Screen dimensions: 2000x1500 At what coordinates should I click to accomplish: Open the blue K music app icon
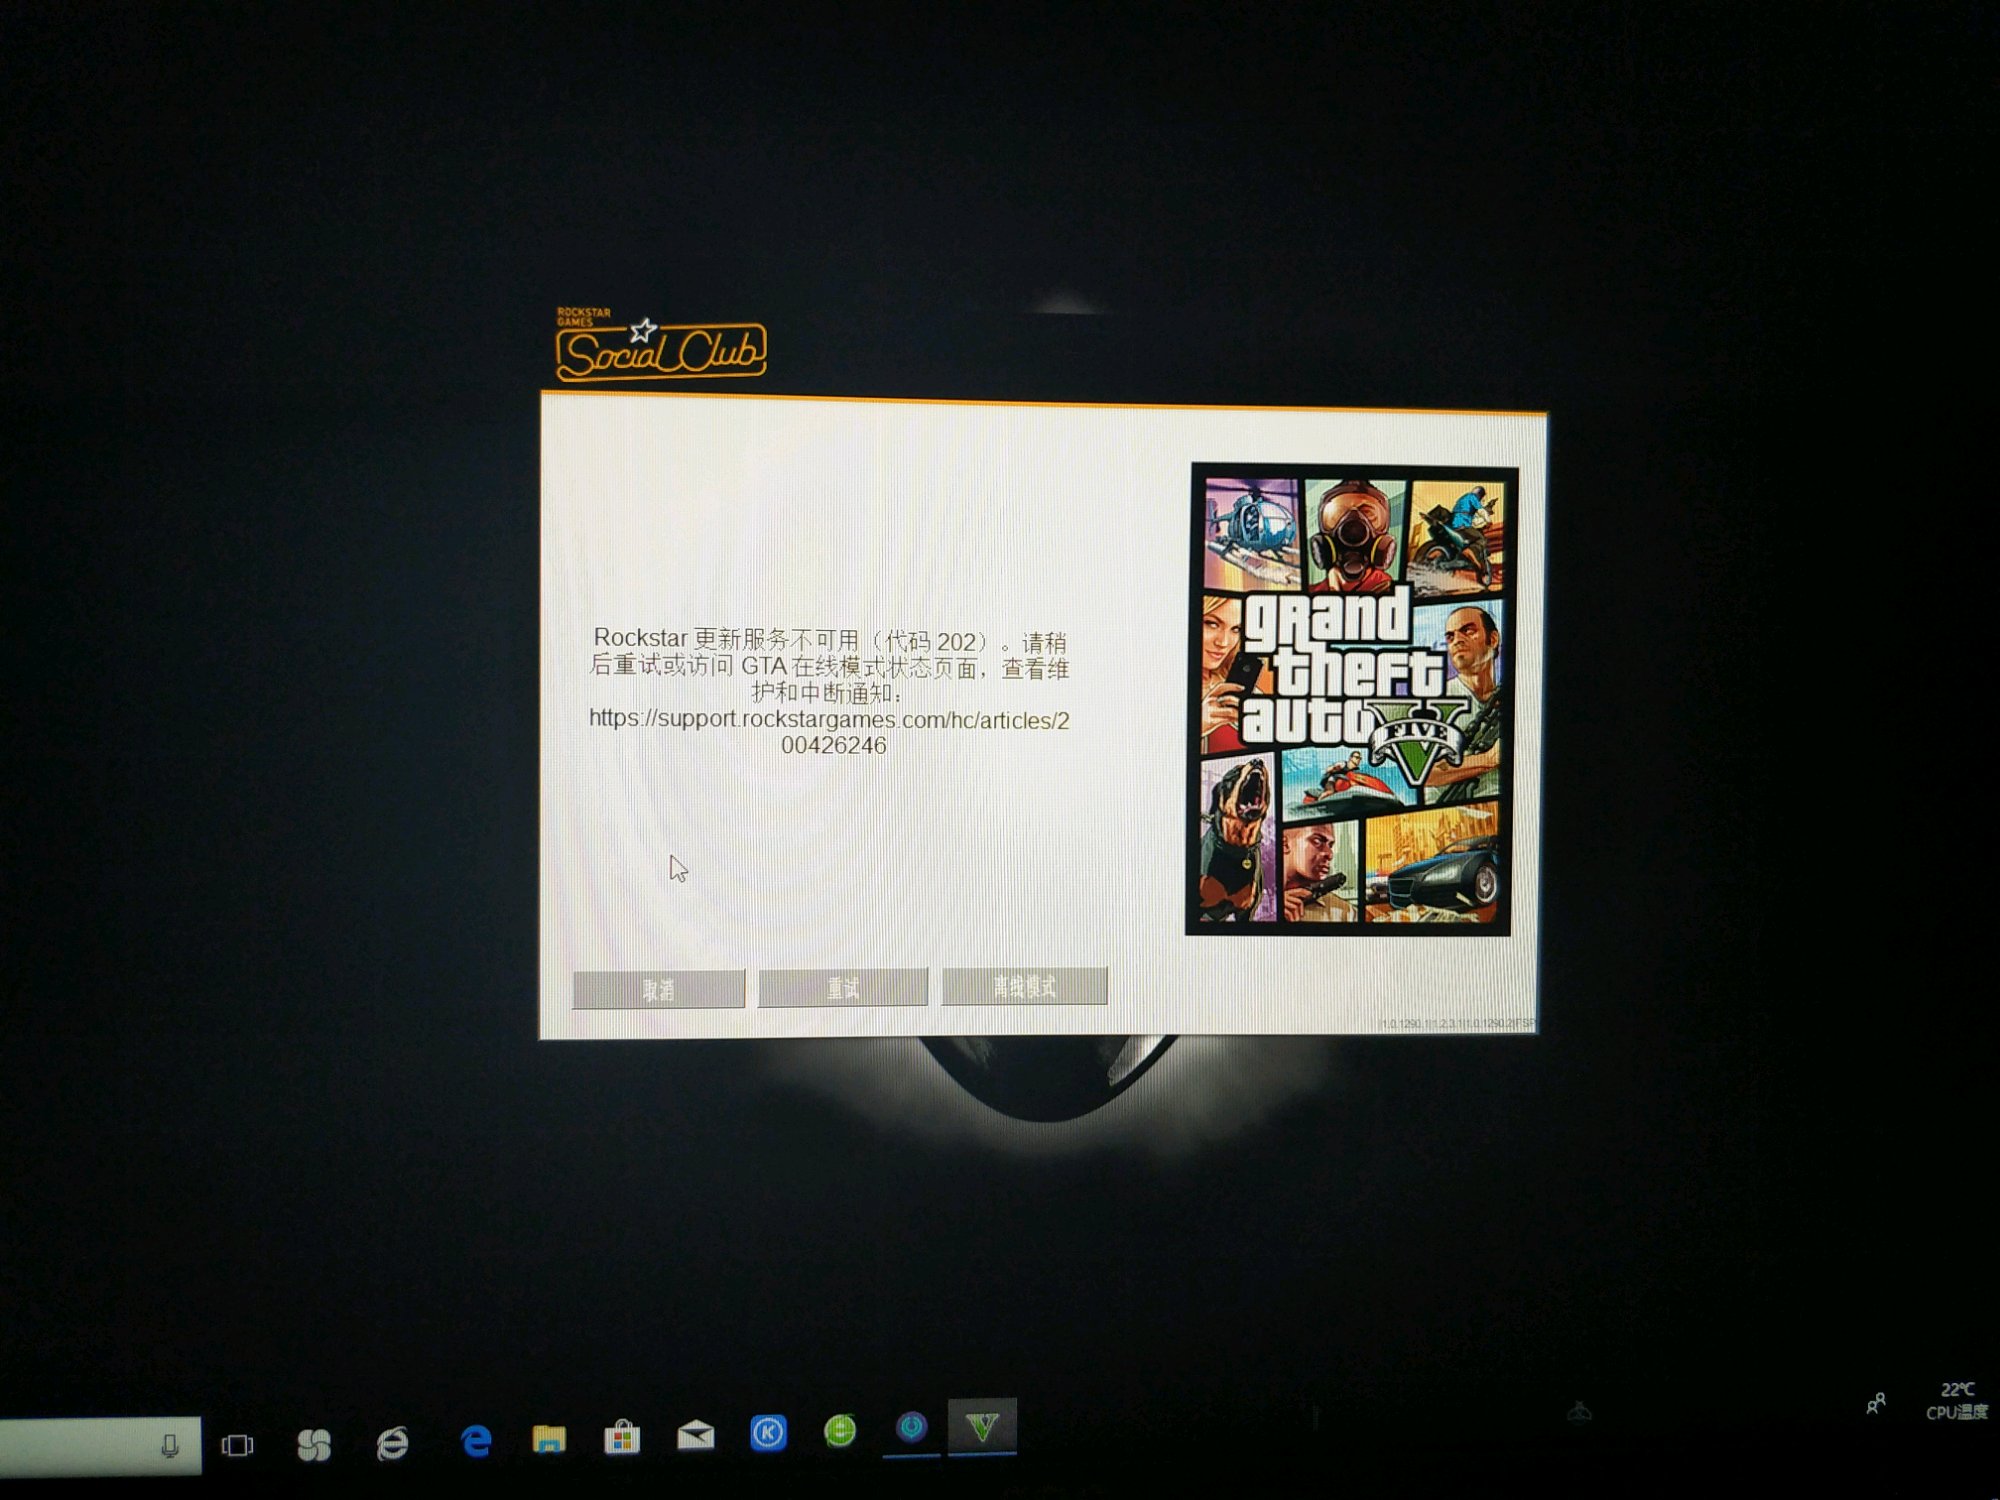768,1433
